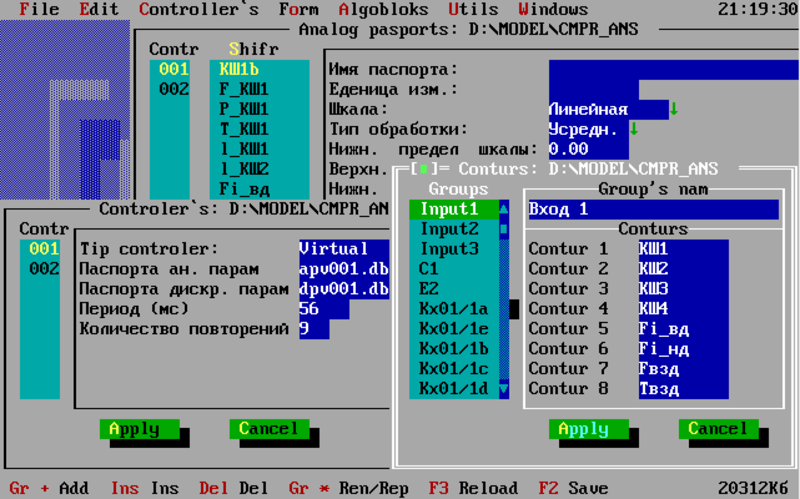Select the T_КШ1 passport in the Shifr list
This screenshot has width=800, height=499.
pyautogui.click(x=244, y=129)
